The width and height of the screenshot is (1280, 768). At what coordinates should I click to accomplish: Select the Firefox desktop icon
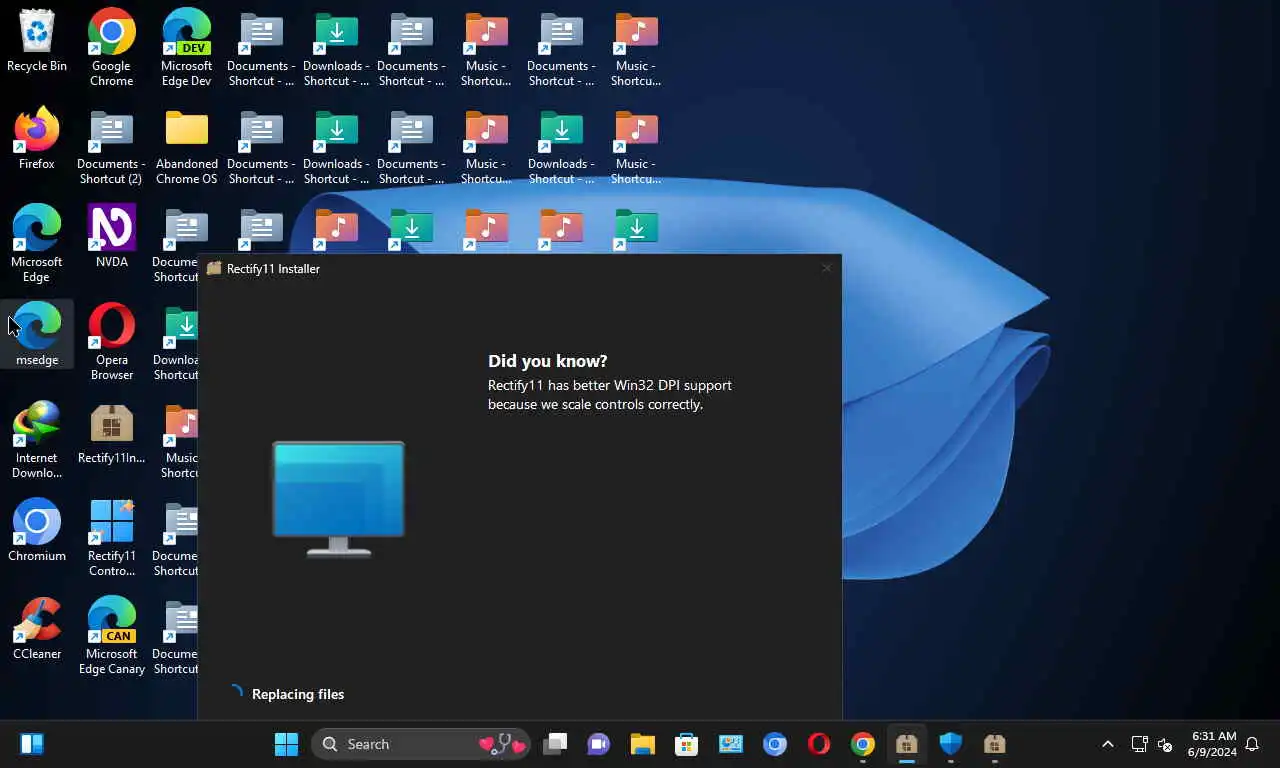click(x=37, y=140)
